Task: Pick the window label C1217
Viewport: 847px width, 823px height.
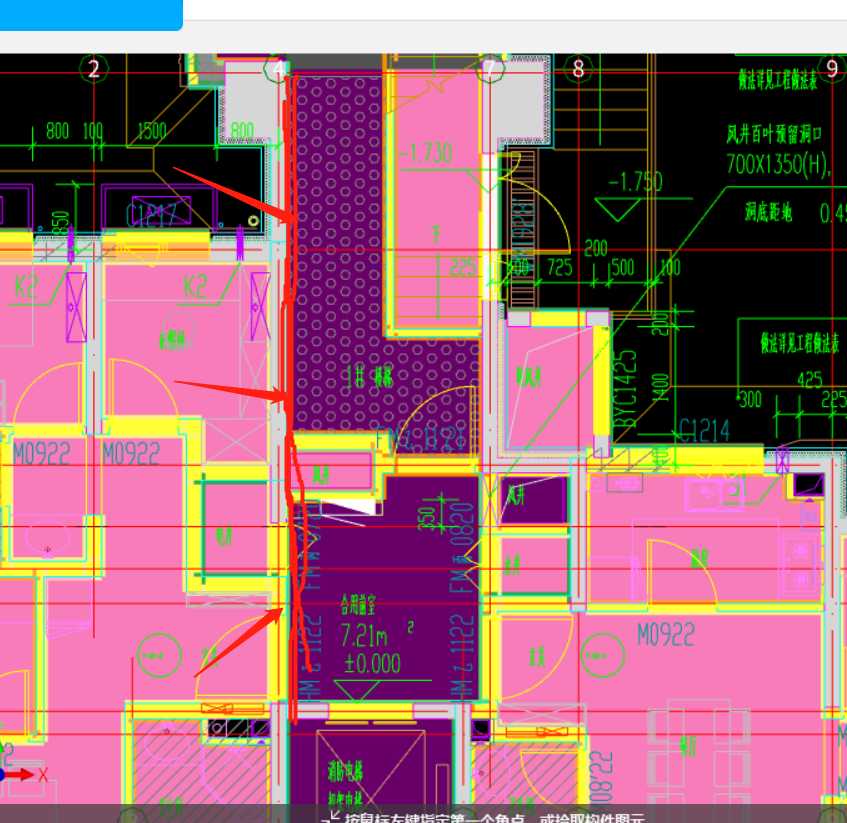Action: pos(151,215)
